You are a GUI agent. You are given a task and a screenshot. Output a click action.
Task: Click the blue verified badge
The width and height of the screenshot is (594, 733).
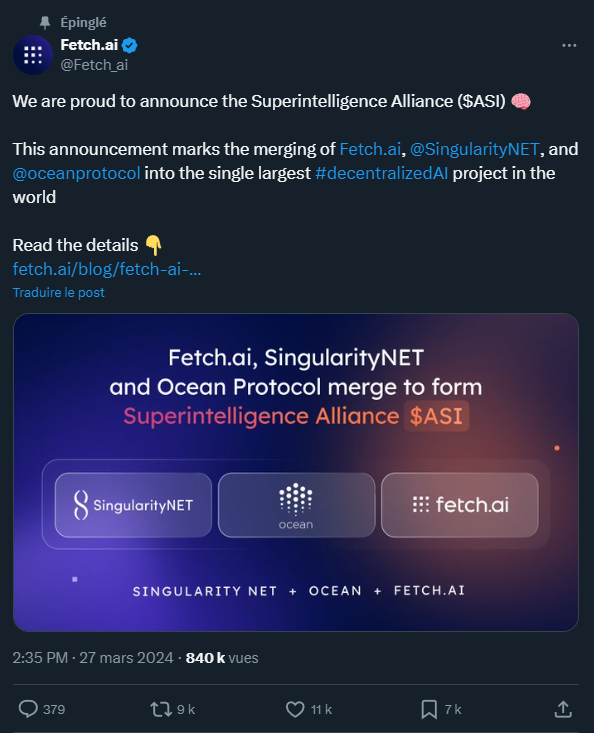[x=129, y=45]
